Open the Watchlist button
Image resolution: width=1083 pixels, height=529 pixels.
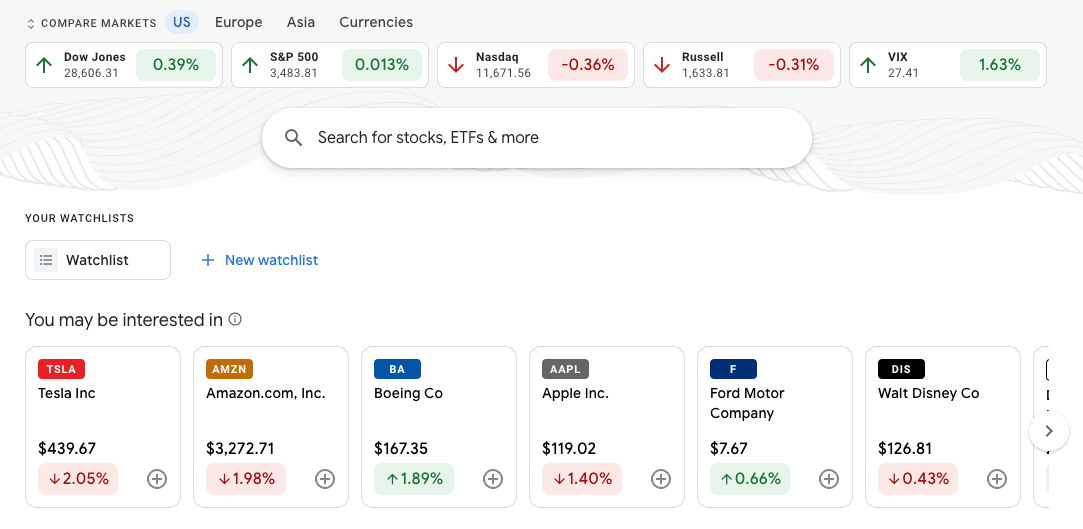(98, 260)
